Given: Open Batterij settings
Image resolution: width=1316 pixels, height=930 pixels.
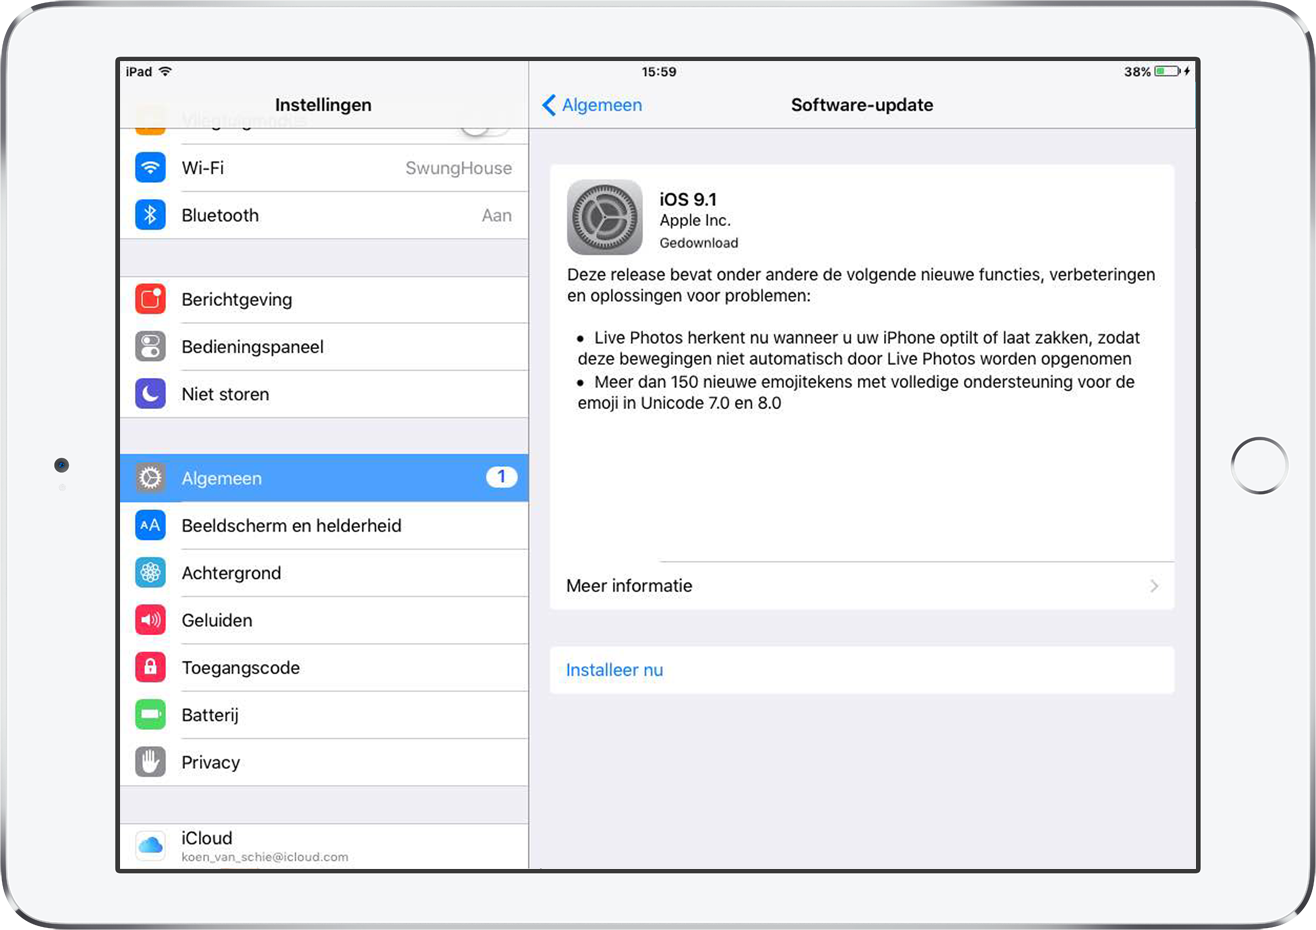Looking at the screenshot, I should pos(324,715).
